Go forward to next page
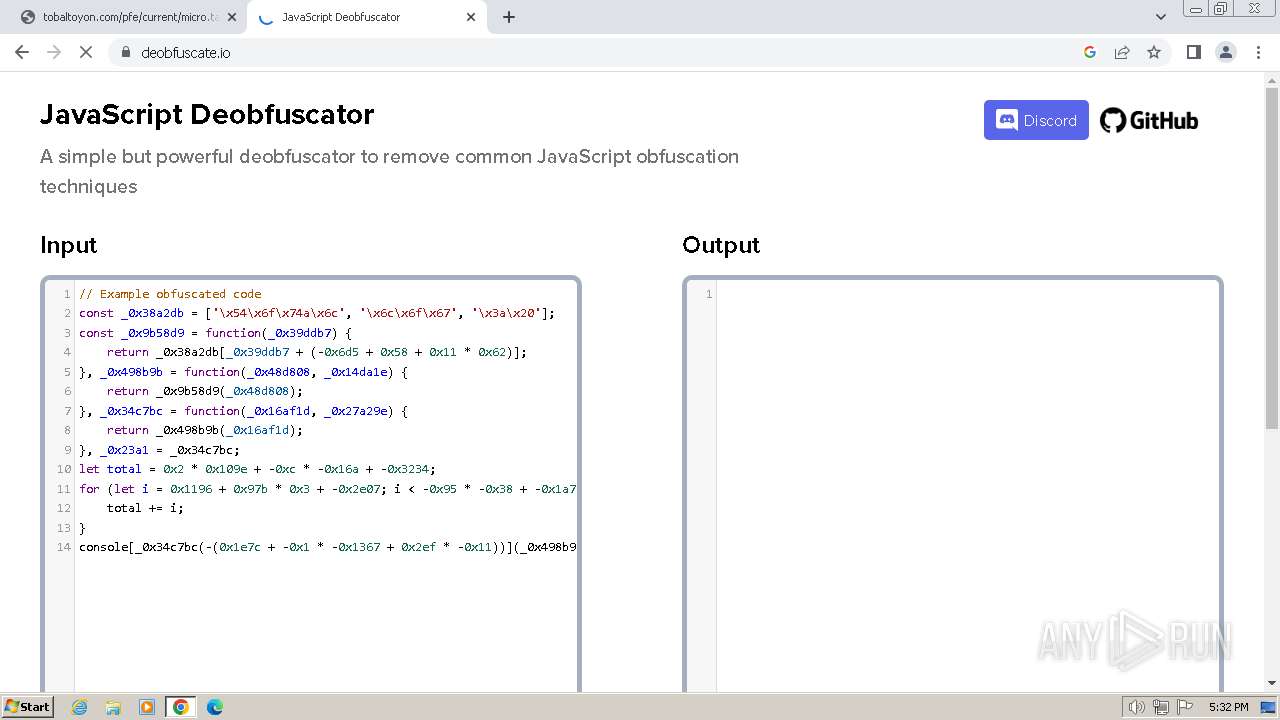Image resolution: width=1280 pixels, height=720 pixels. [54, 52]
